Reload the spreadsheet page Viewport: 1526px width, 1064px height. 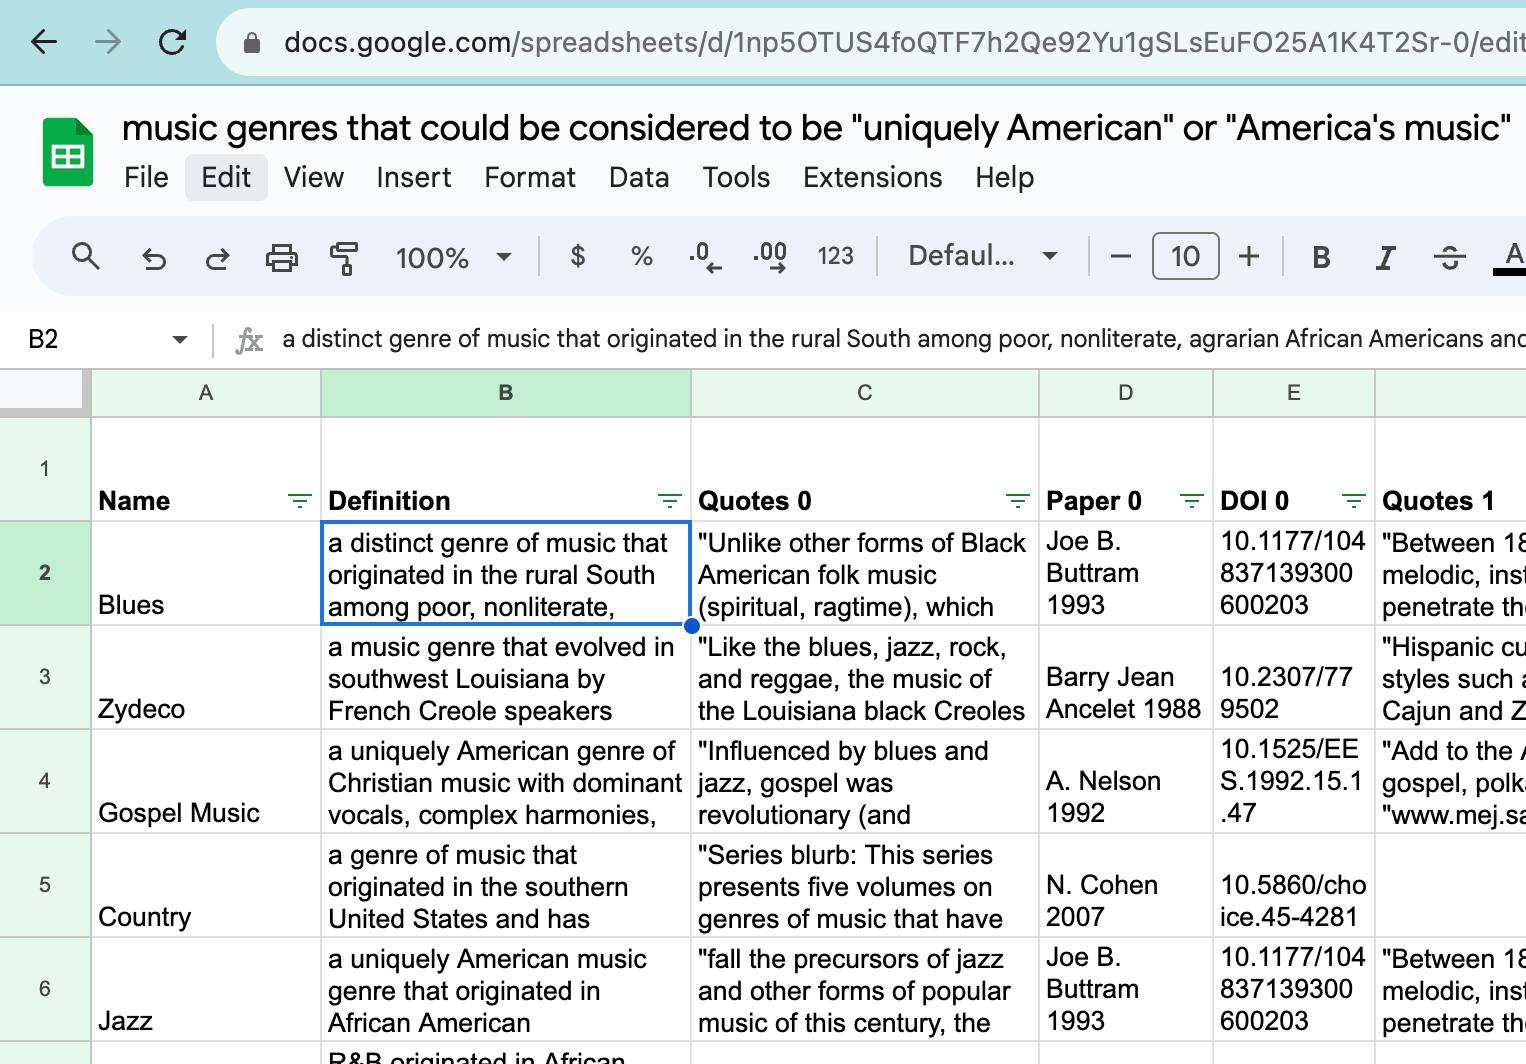(x=172, y=42)
